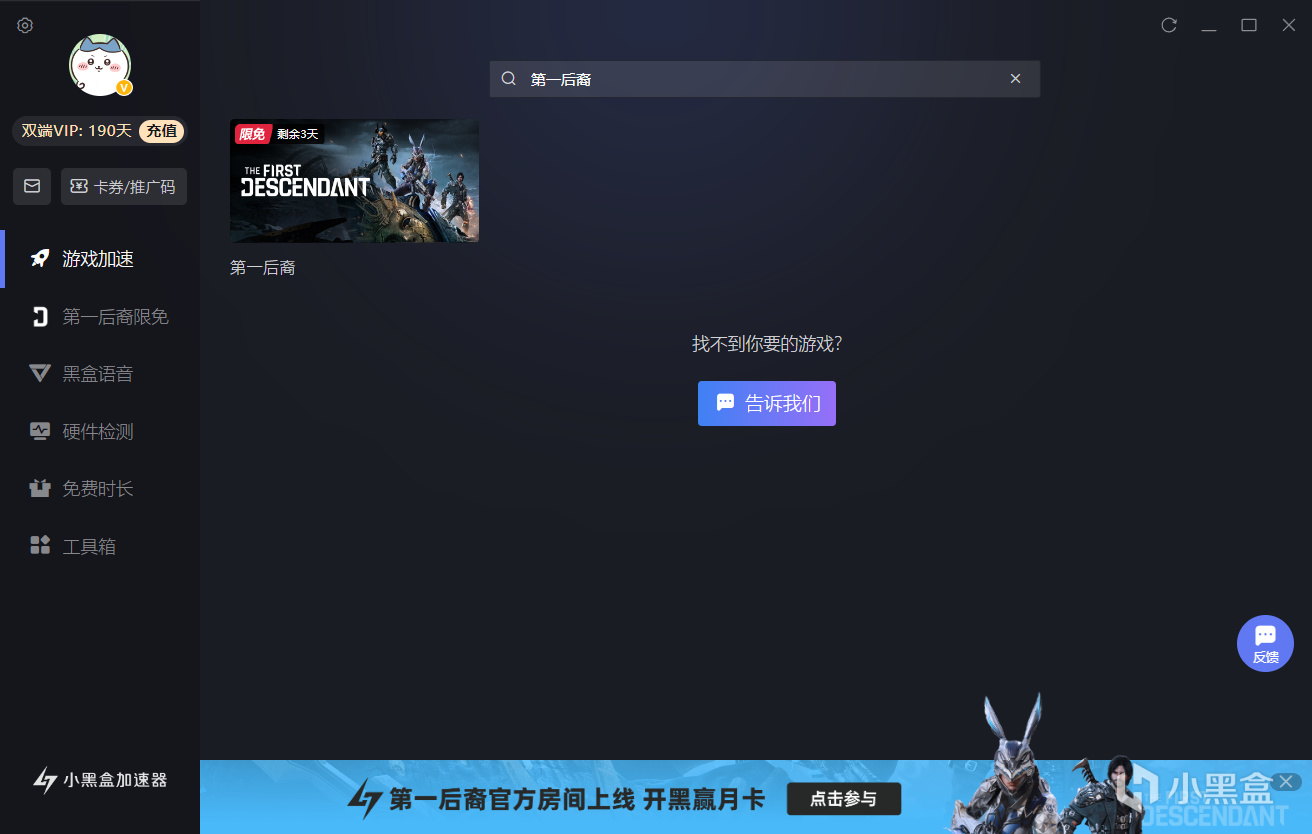The height and width of the screenshot is (834, 1312).
Task: Click the 限免 tag on game card
Action: click(252, 134)
